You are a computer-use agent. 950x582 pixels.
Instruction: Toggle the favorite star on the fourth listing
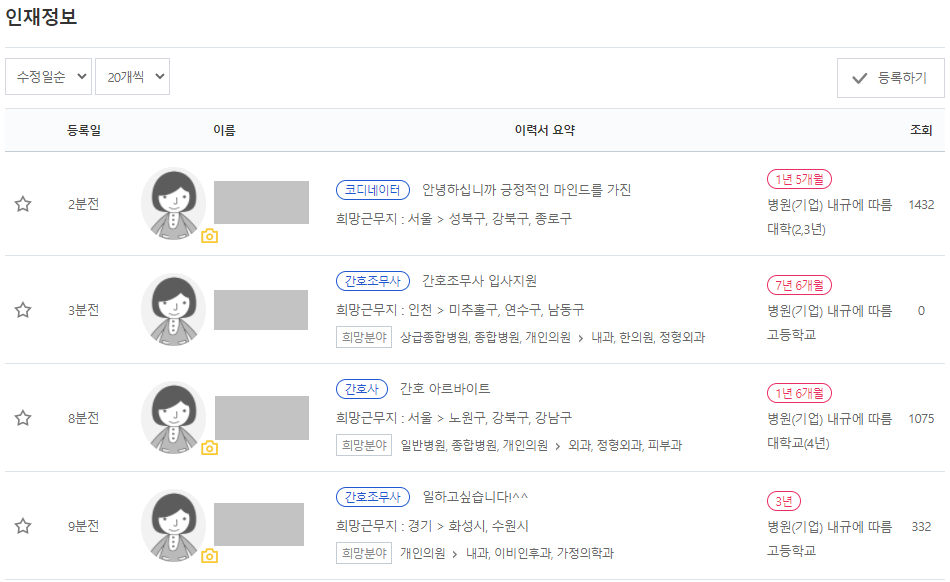point(21,524)
